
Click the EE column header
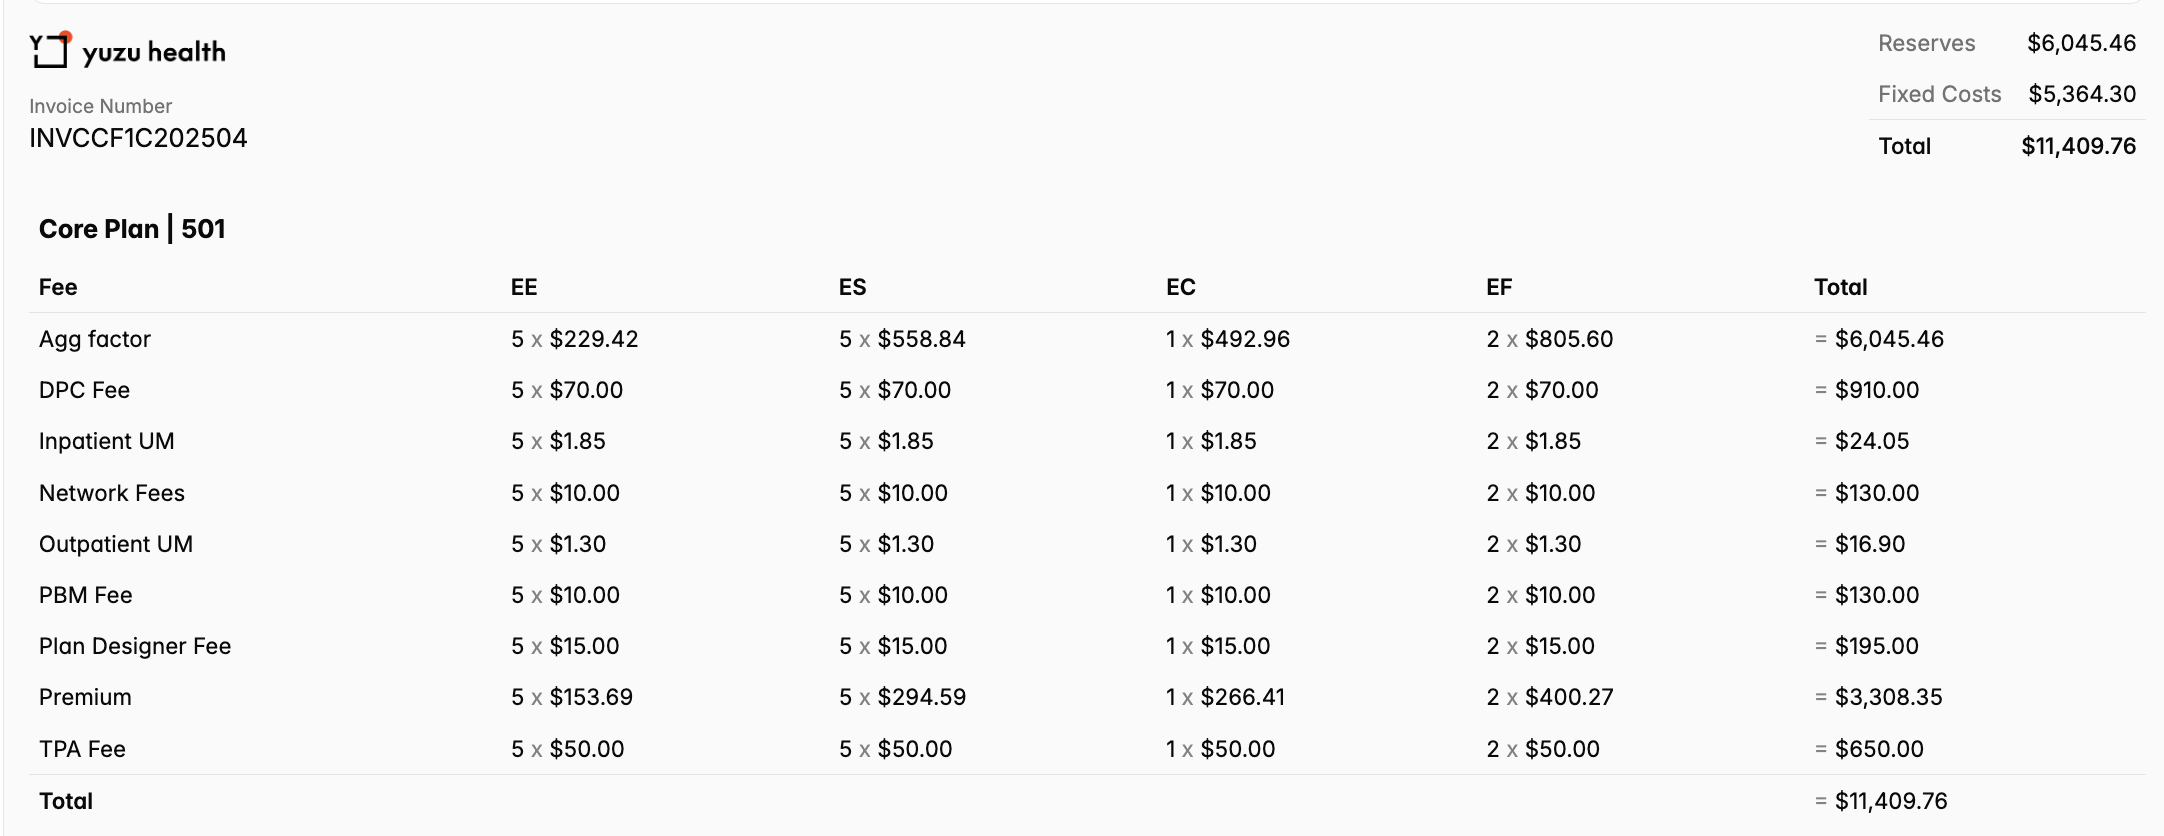524,287
